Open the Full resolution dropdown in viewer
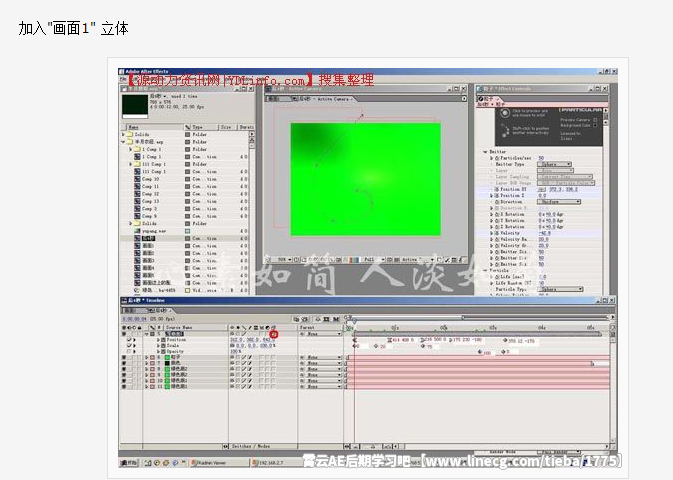This screenshot has width=673, height=480. coord(374,260)
